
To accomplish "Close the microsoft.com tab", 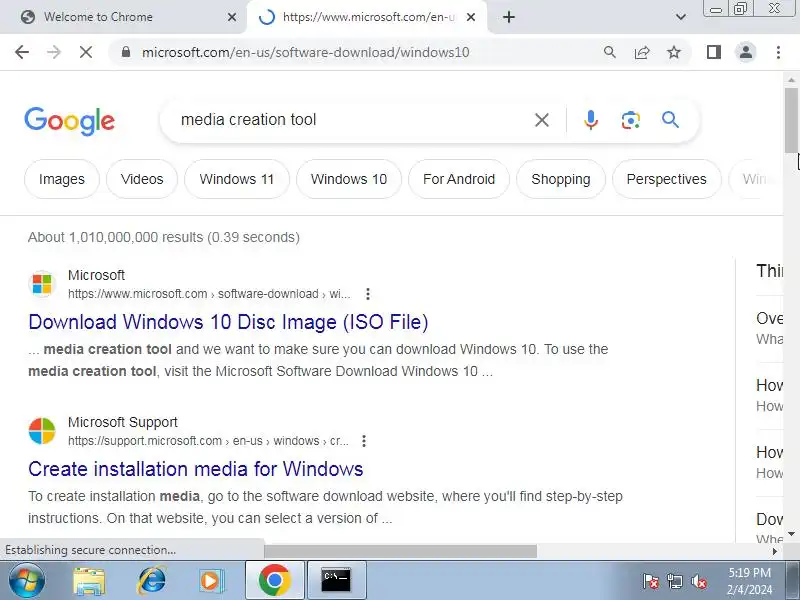I will (471, 17).
